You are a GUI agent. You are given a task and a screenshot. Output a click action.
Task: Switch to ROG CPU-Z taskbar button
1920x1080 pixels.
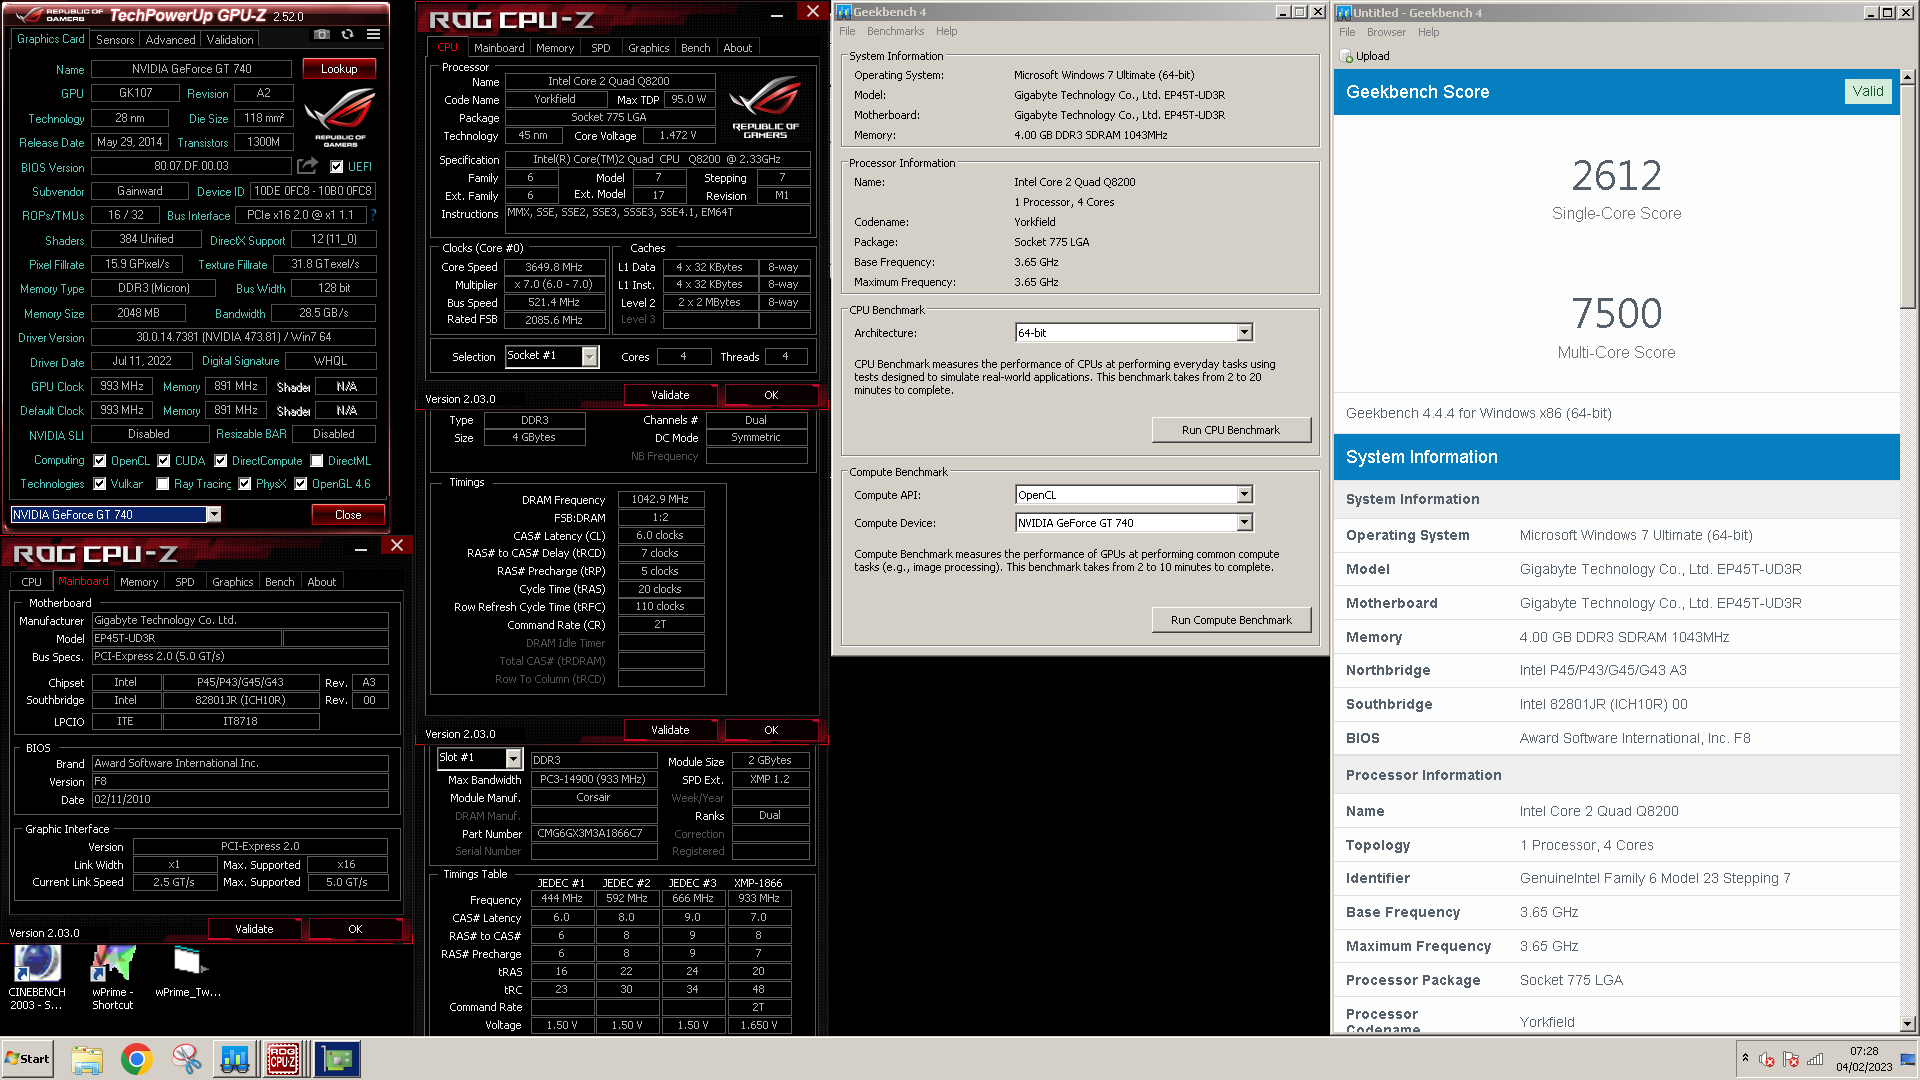click(x=284, y=1059)
